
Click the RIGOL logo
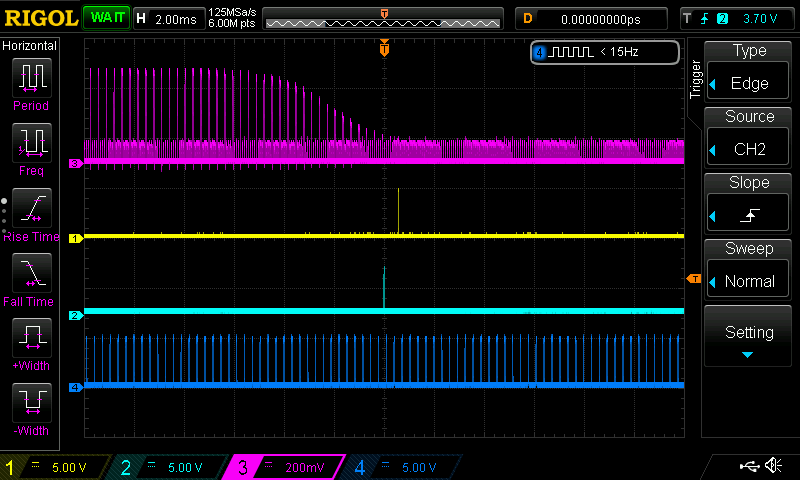(x=40, y=18)
